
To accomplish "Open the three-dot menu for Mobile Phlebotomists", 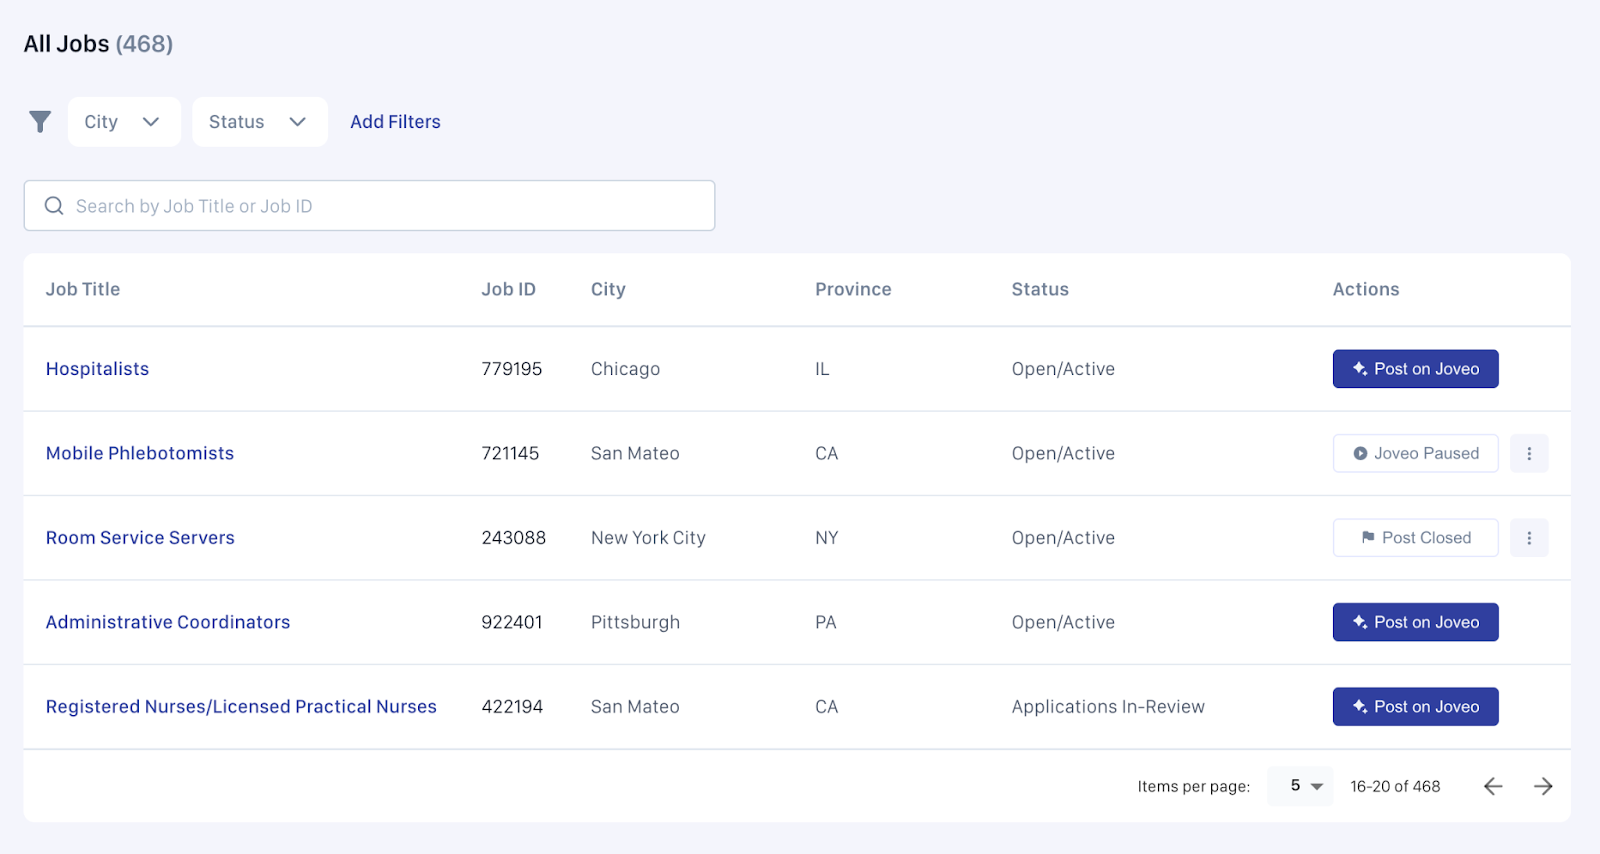I will pos(1528,453).
